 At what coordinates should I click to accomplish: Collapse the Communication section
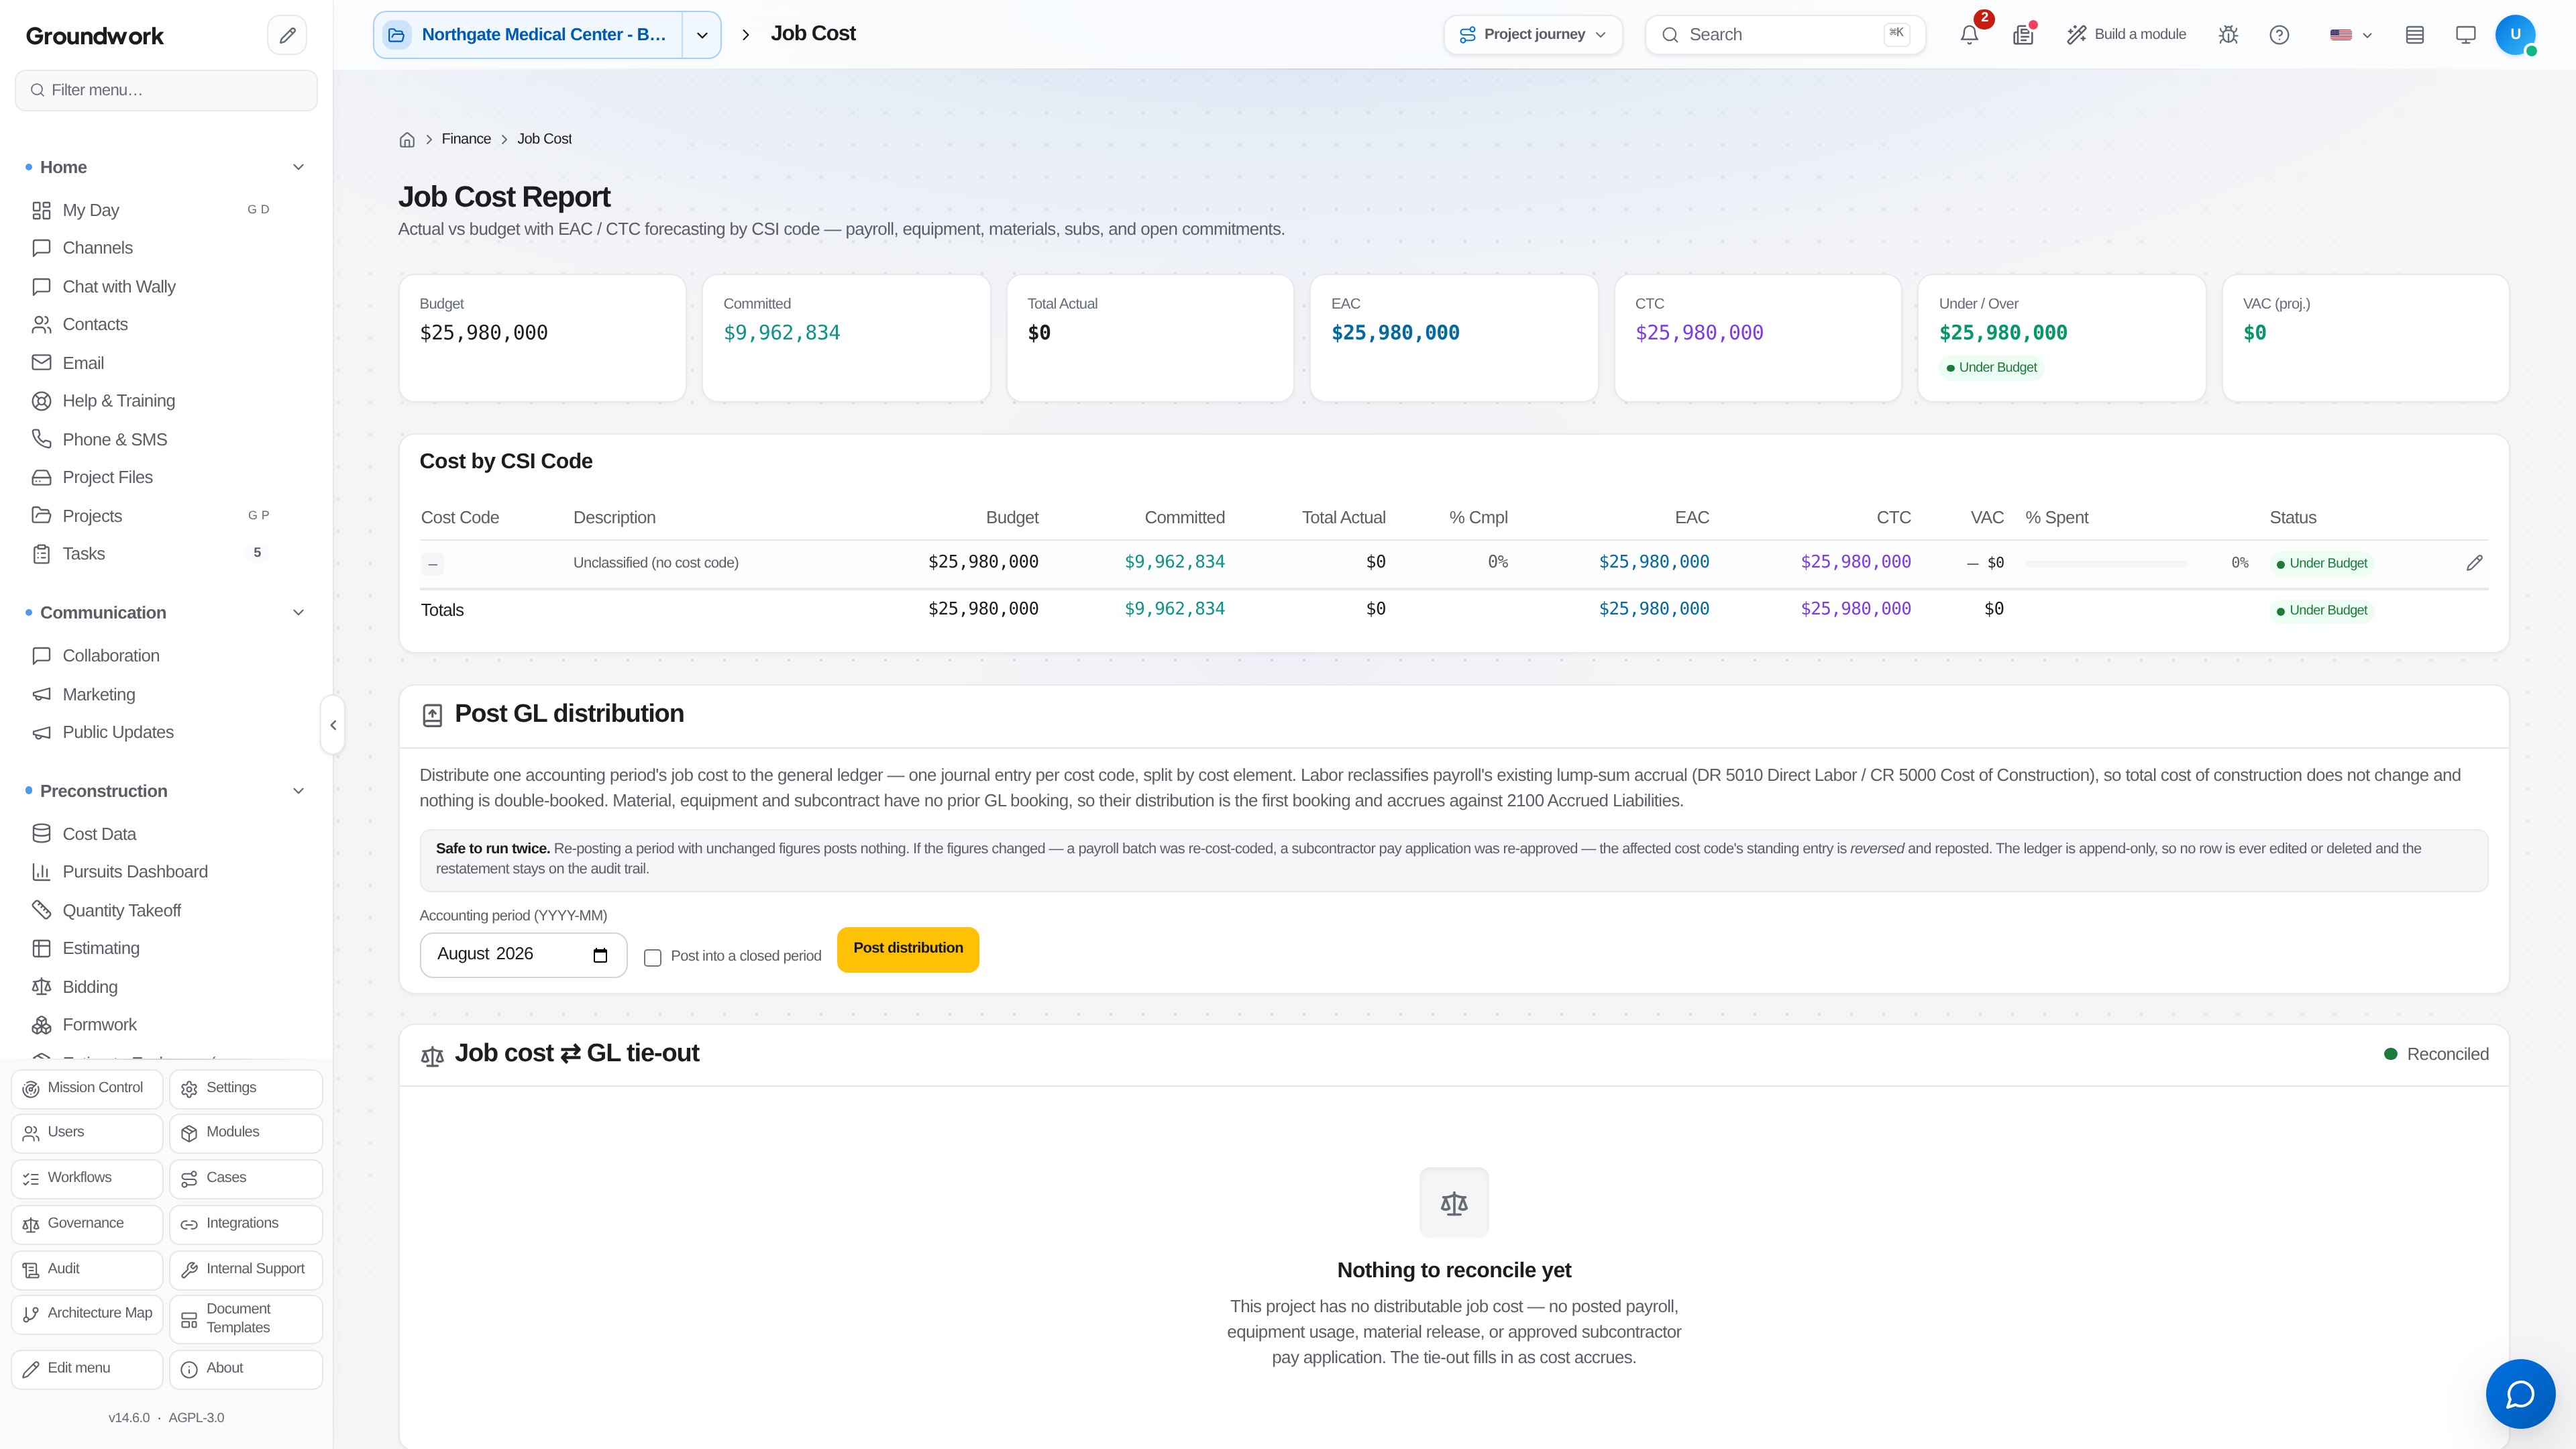(x=298, y=613)
